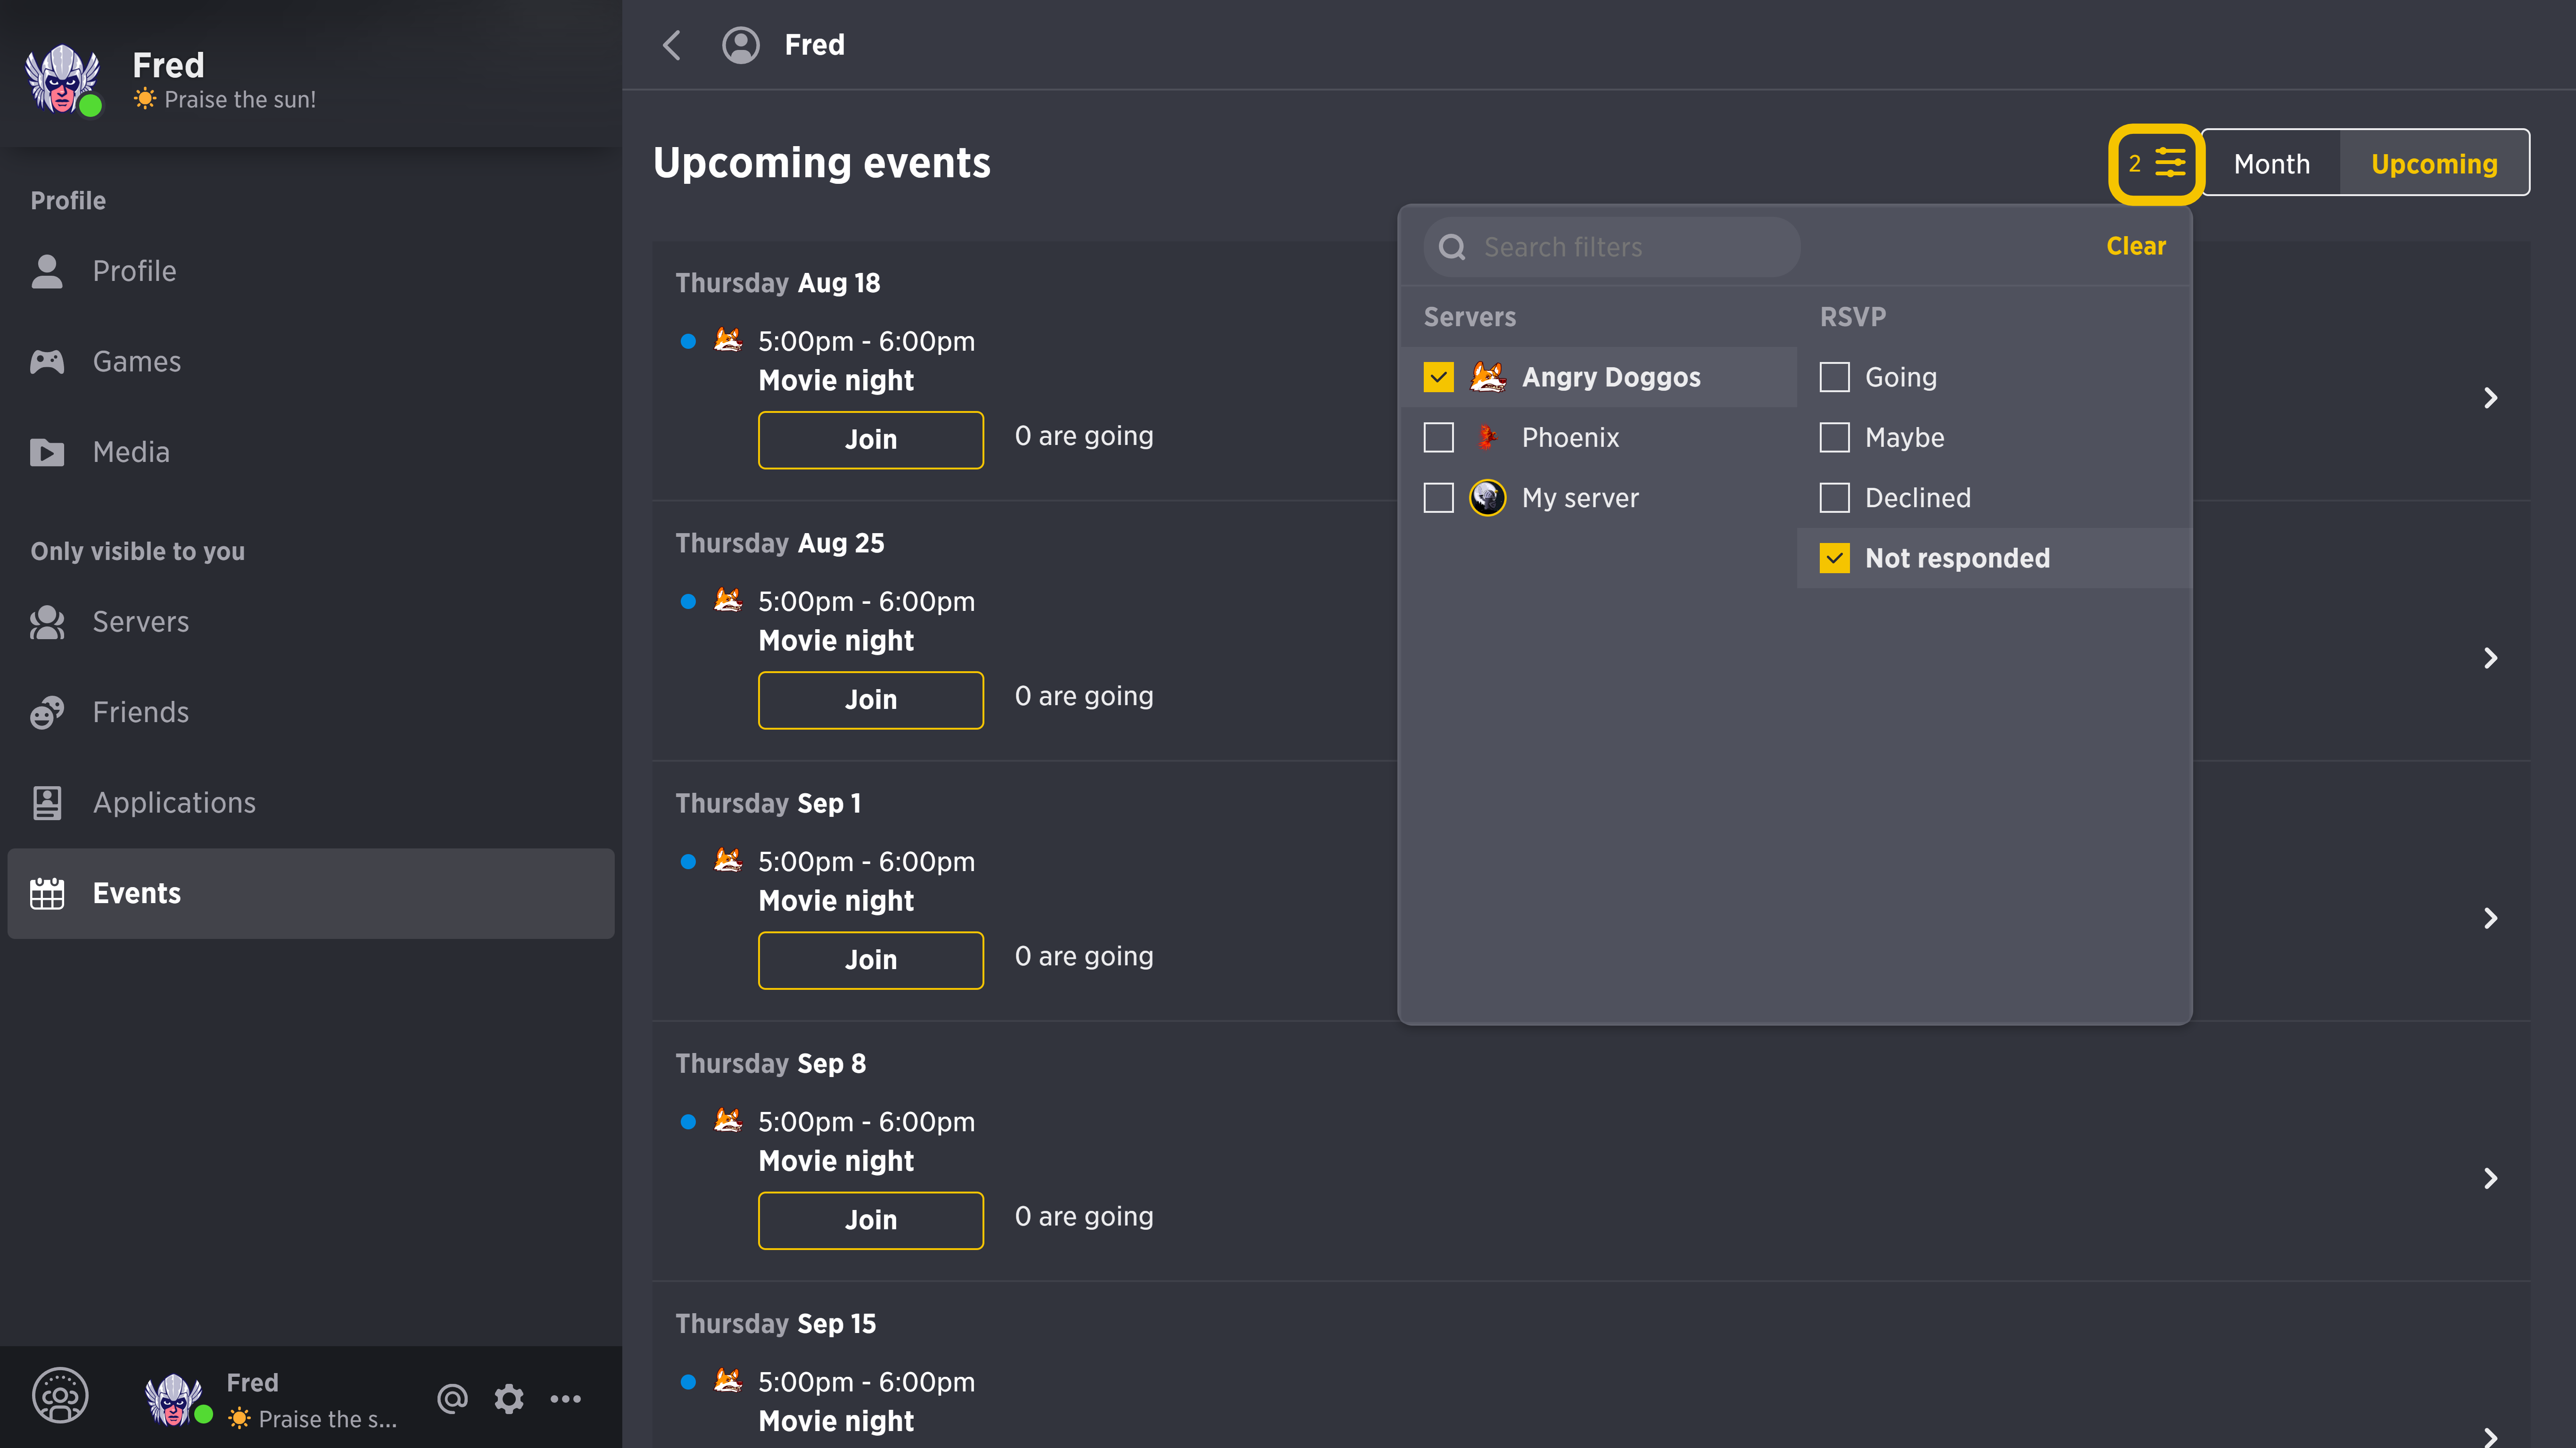This screenshot has width=2576, height=1448.
Task: Expand the Aug 18 Movie night event
Action: [x=2490, y=398]
